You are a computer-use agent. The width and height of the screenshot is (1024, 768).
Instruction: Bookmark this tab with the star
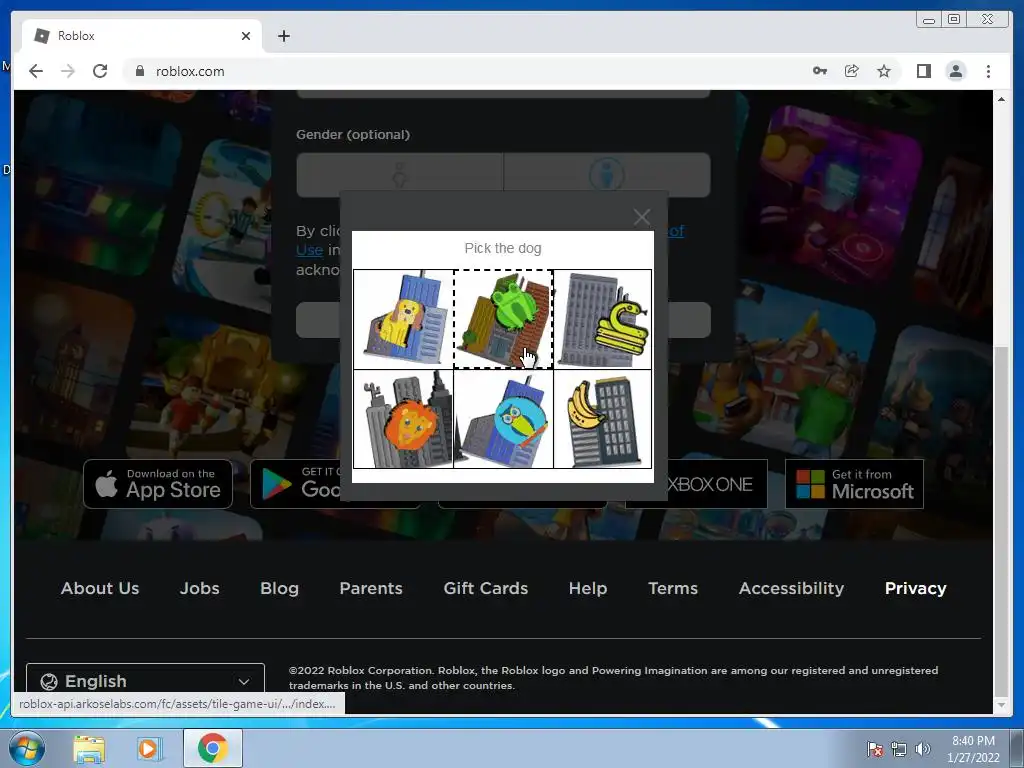click(884, 71)
